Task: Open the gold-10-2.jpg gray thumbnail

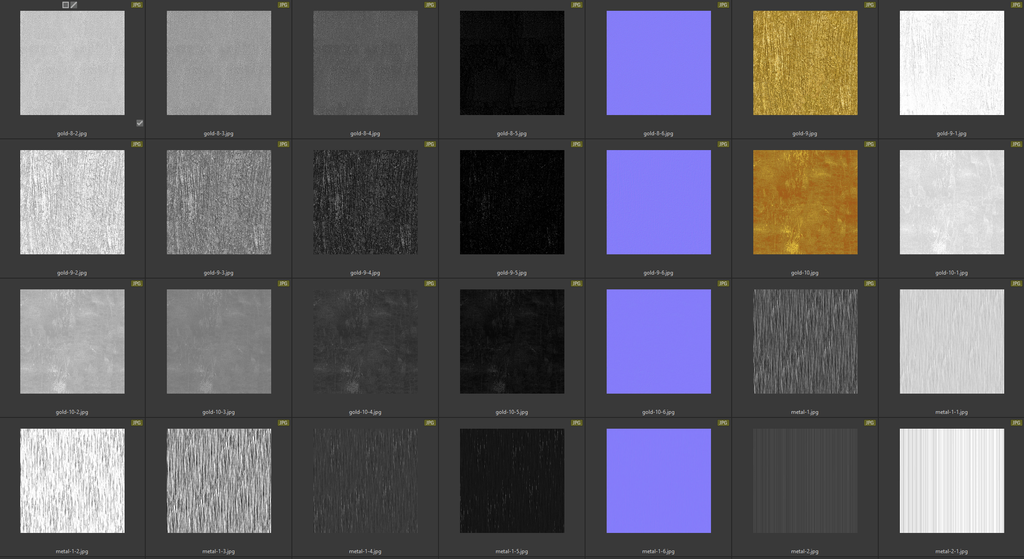Action: (72, 341)
